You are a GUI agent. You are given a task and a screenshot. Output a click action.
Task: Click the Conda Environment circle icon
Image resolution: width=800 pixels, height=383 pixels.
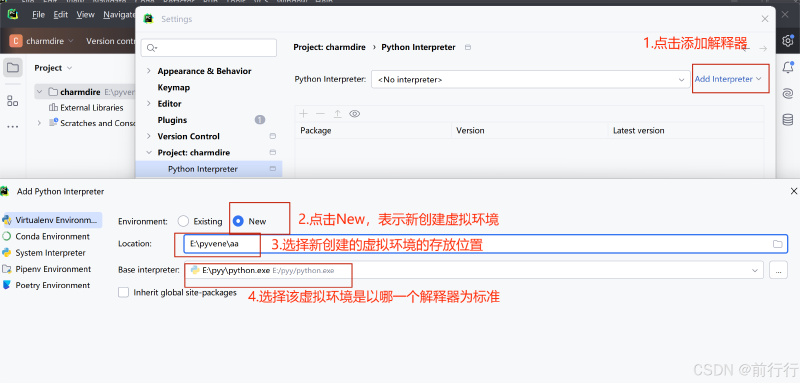tap(7, 237)
